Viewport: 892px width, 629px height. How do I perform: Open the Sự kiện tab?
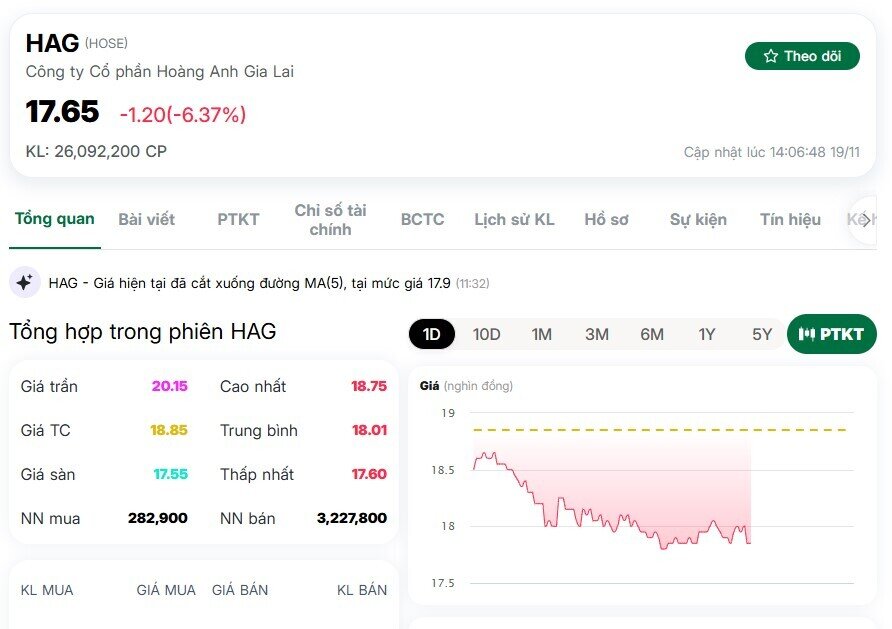point(698,219)
